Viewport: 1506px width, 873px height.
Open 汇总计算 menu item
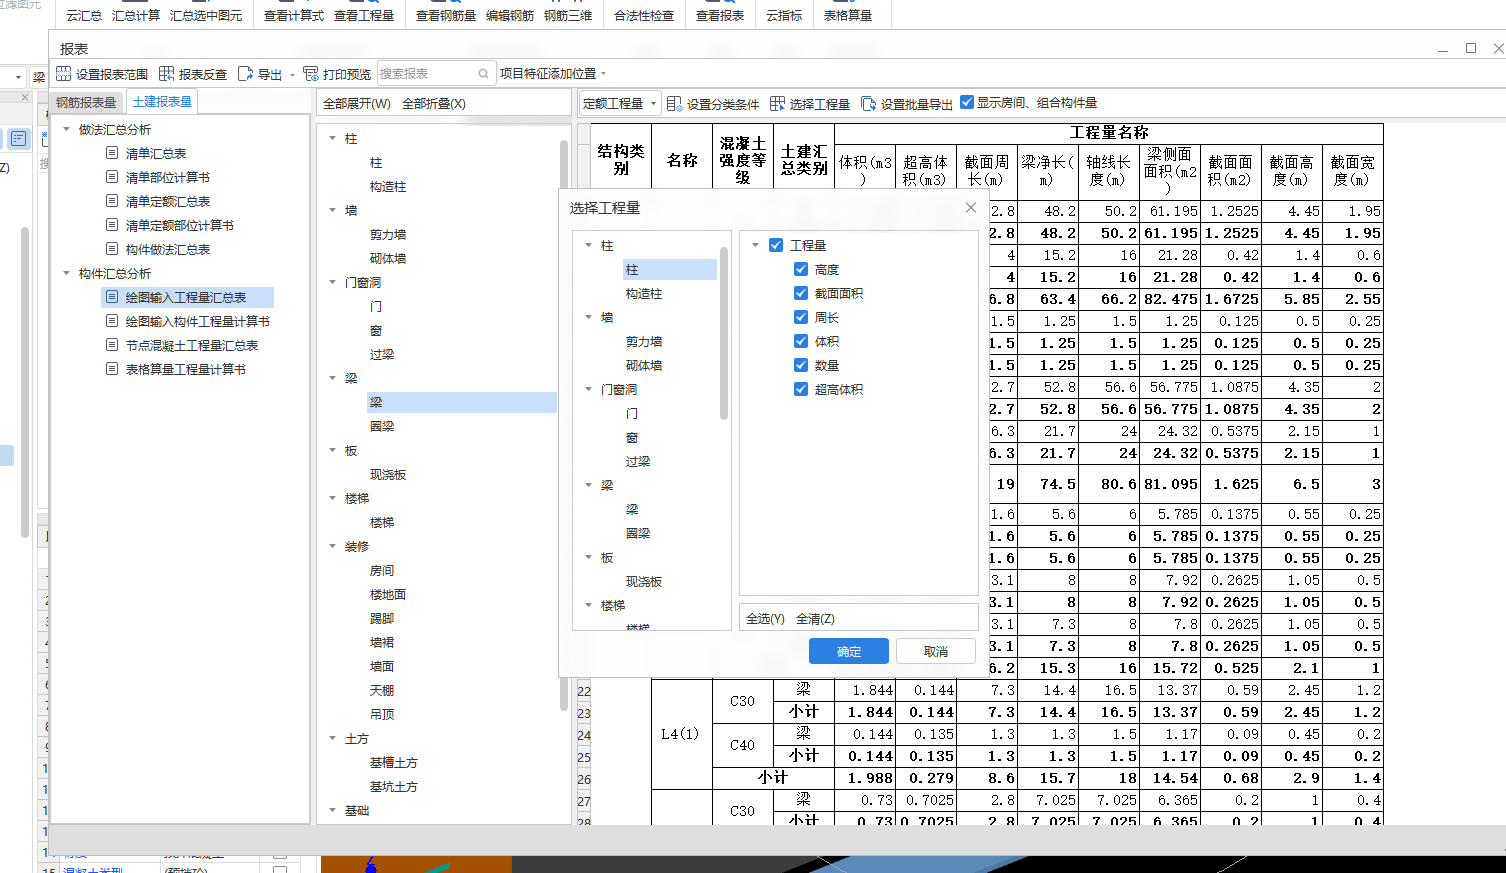[x=136, y=16]
